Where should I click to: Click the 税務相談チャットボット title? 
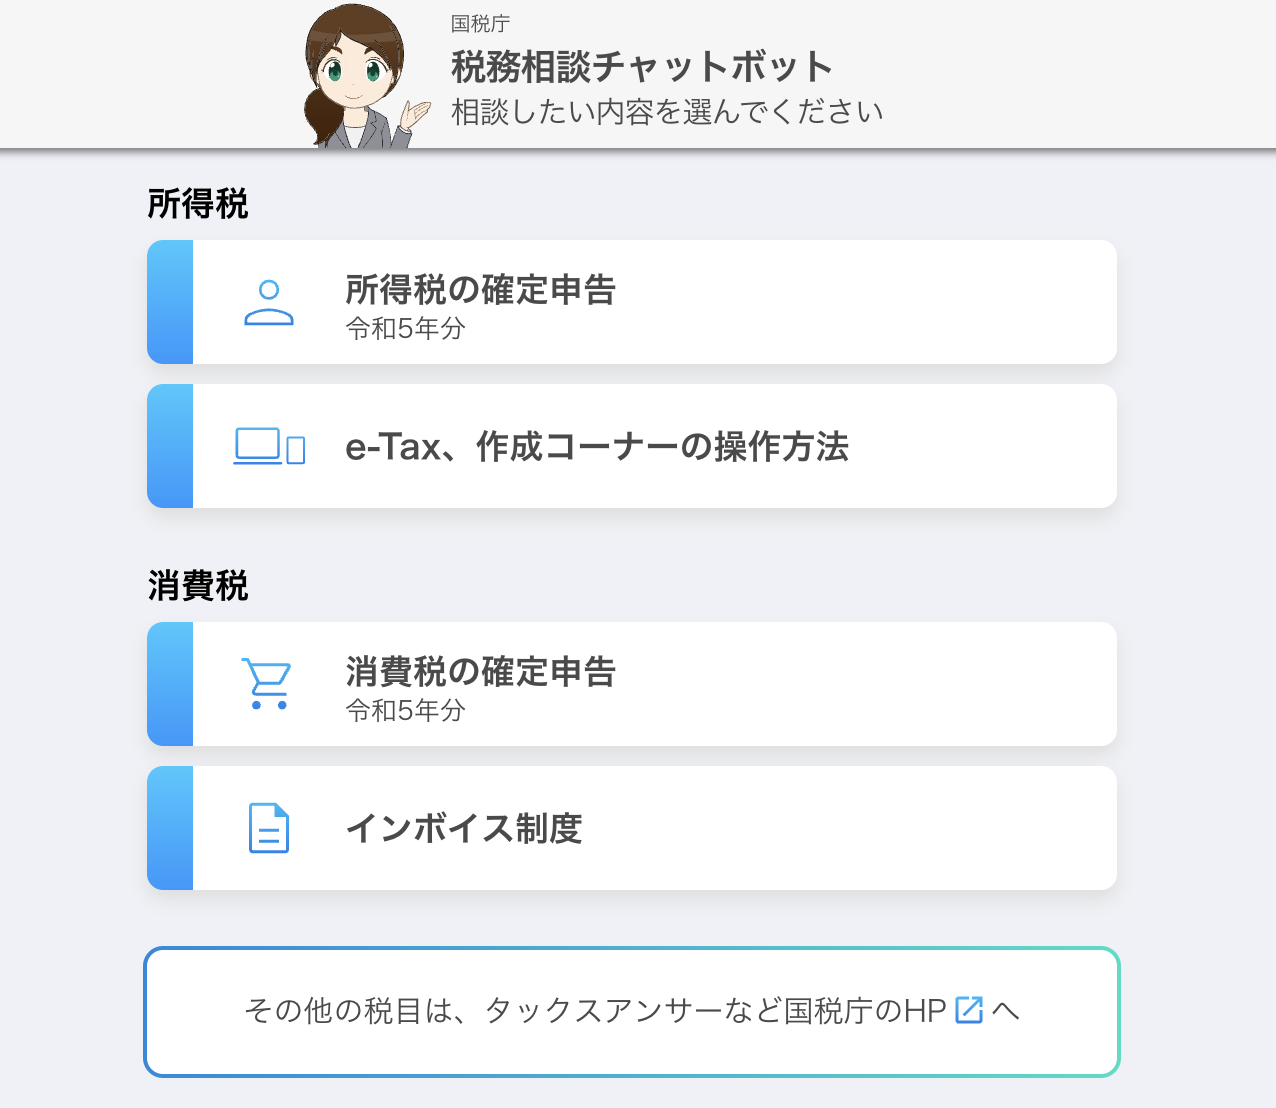[642, 67]
